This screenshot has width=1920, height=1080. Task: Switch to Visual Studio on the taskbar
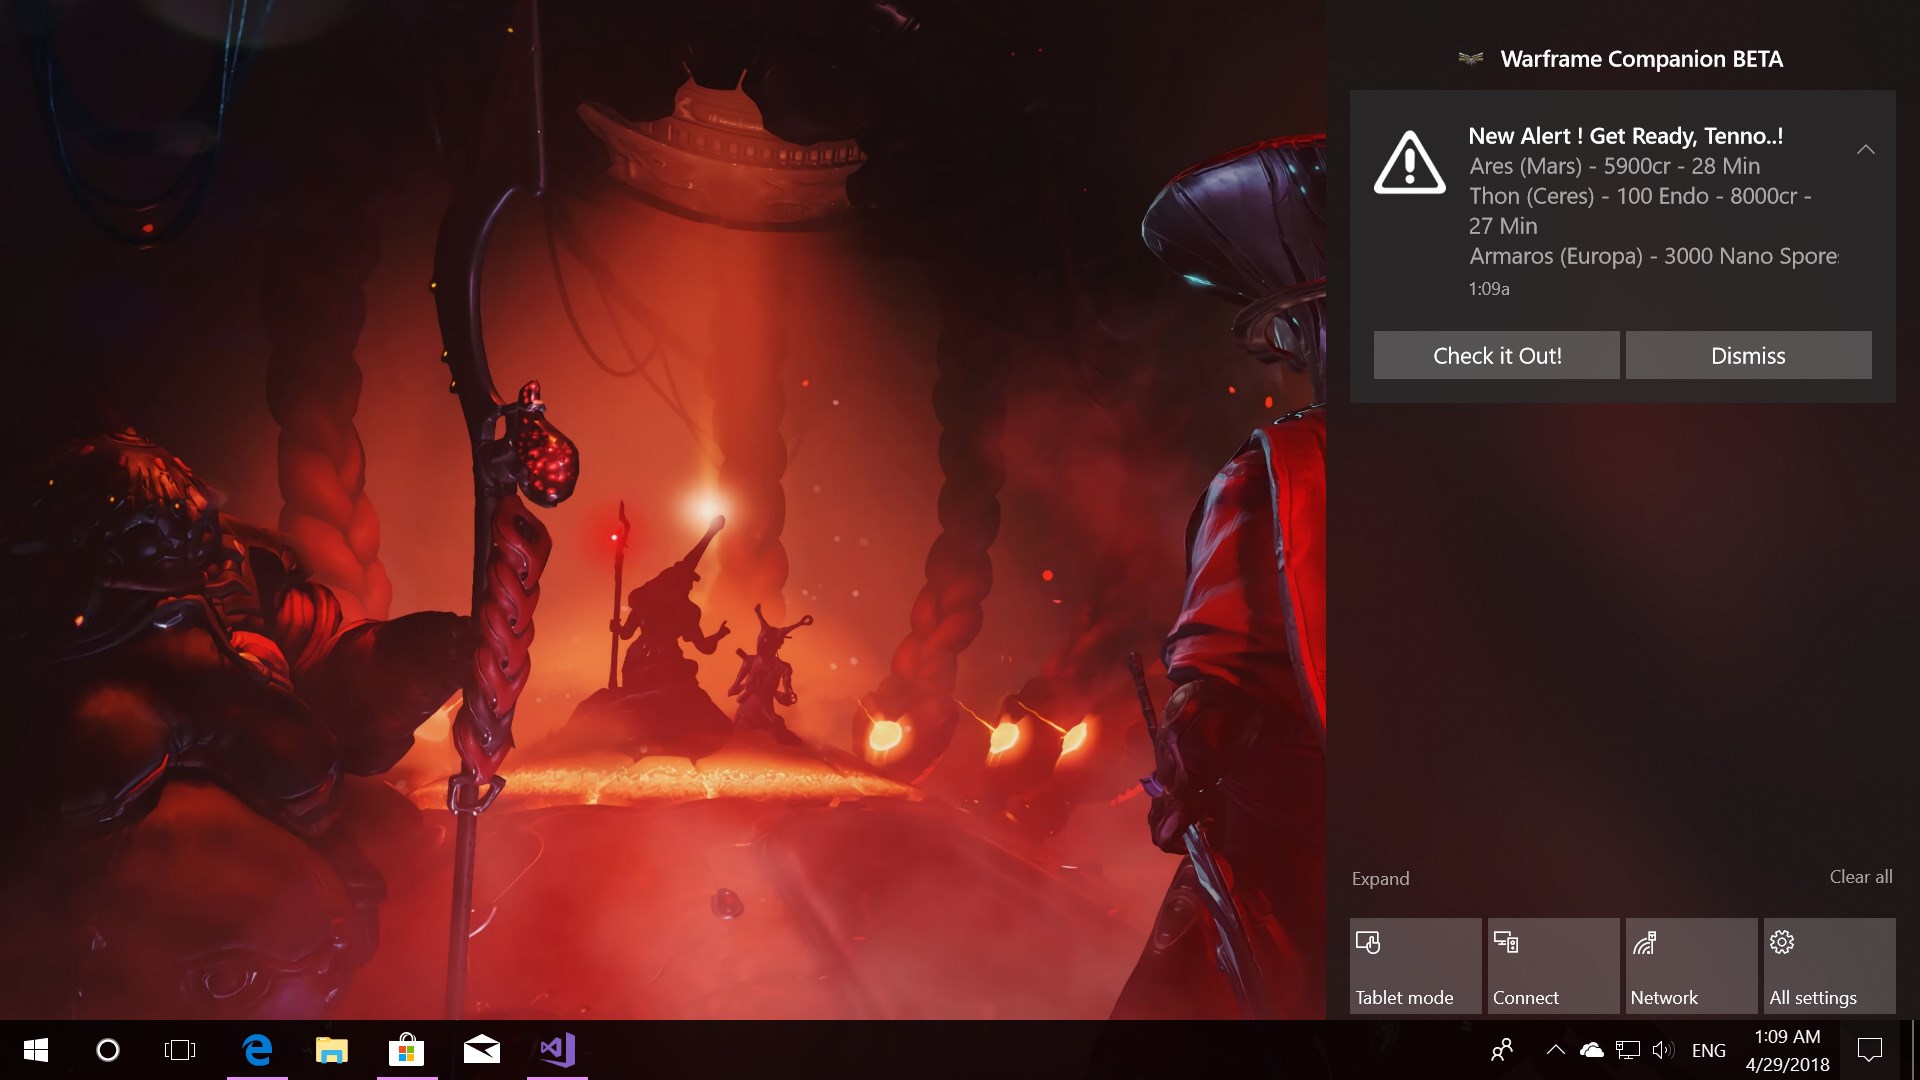557,1050
